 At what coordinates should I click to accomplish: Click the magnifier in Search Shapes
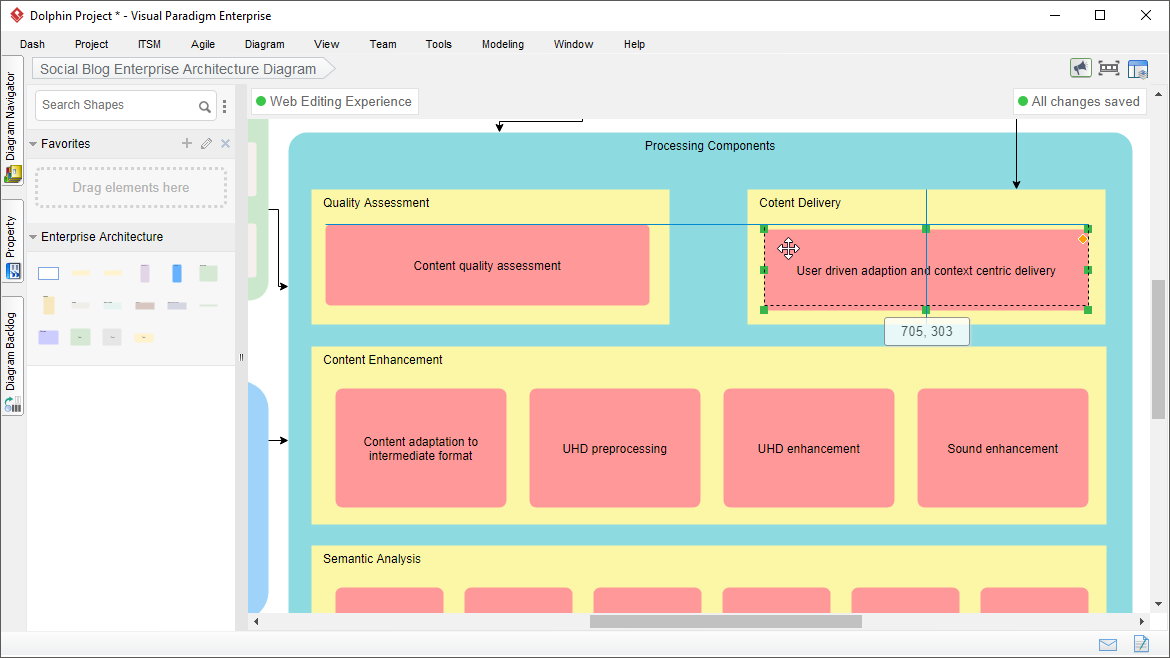tap(204, 107)
